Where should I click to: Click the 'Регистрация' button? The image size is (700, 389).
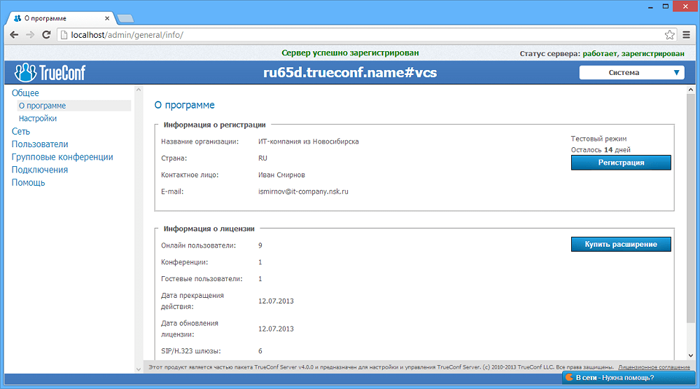pyautogui.click(x=621, y=163)
